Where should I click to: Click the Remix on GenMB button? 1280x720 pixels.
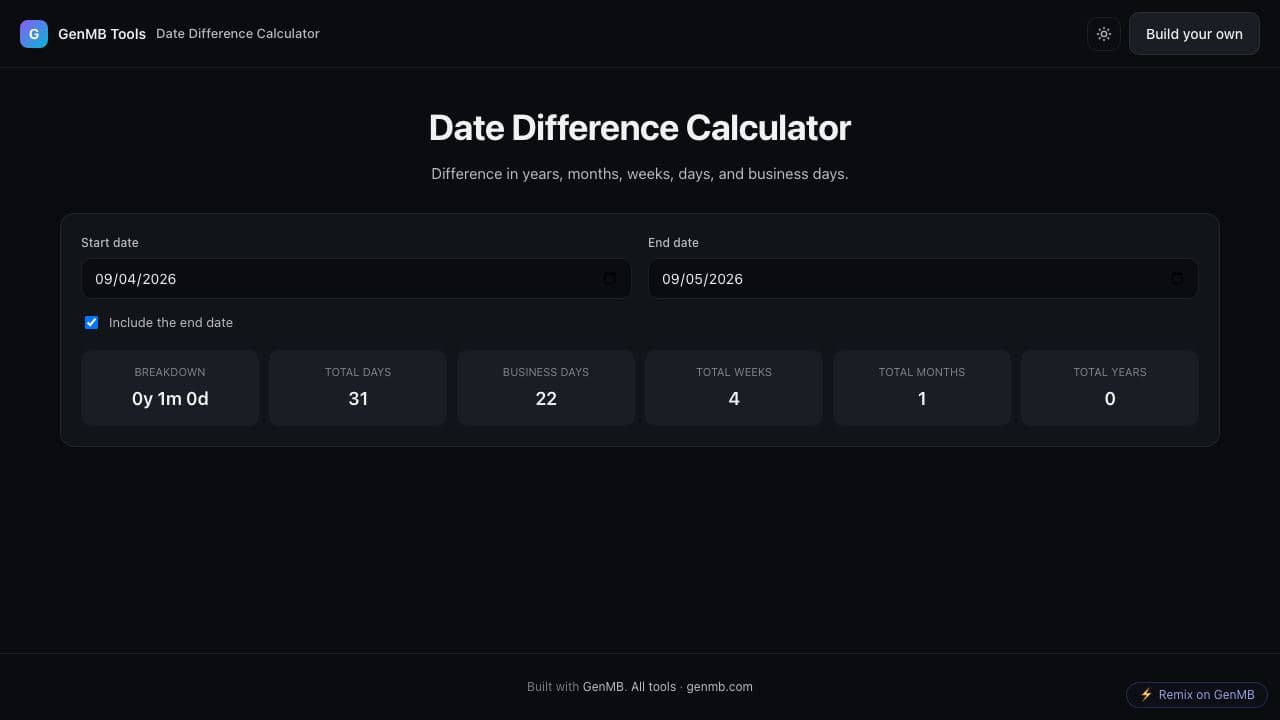coord(1197,695)
